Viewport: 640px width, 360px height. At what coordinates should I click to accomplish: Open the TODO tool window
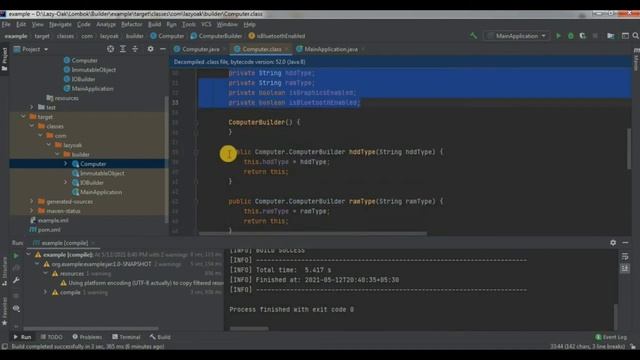51,337
